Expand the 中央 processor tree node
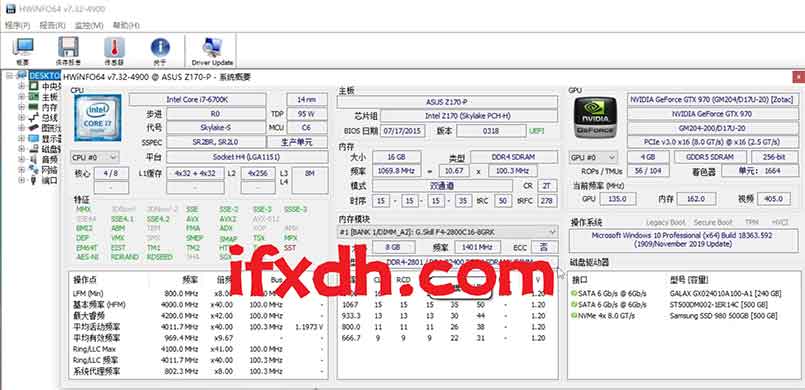This screenshot has height=390, width=805. pyautogui.click(x=22, y=86)
